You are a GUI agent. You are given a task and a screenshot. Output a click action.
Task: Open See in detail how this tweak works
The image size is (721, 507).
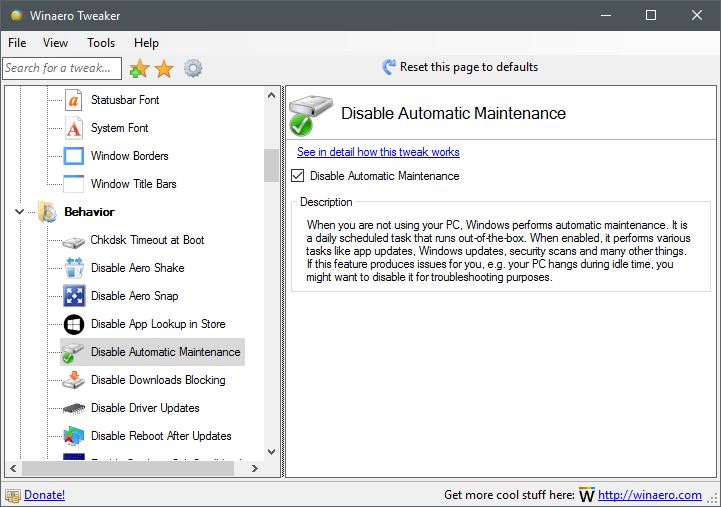tap(378, 152)
